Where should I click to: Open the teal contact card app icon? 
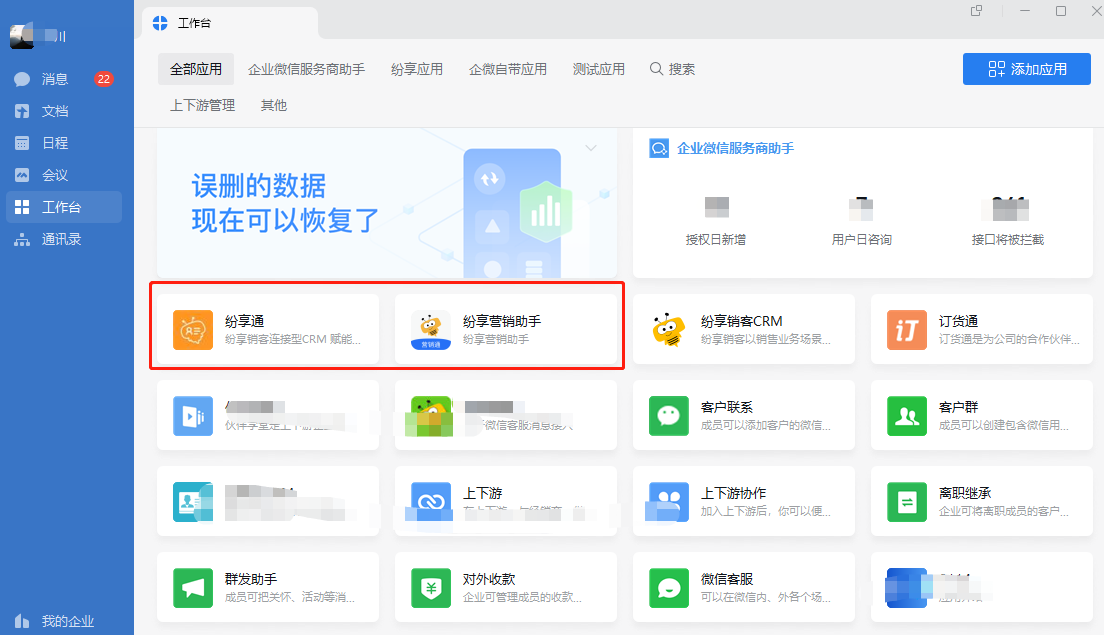[x=193, y=501]
